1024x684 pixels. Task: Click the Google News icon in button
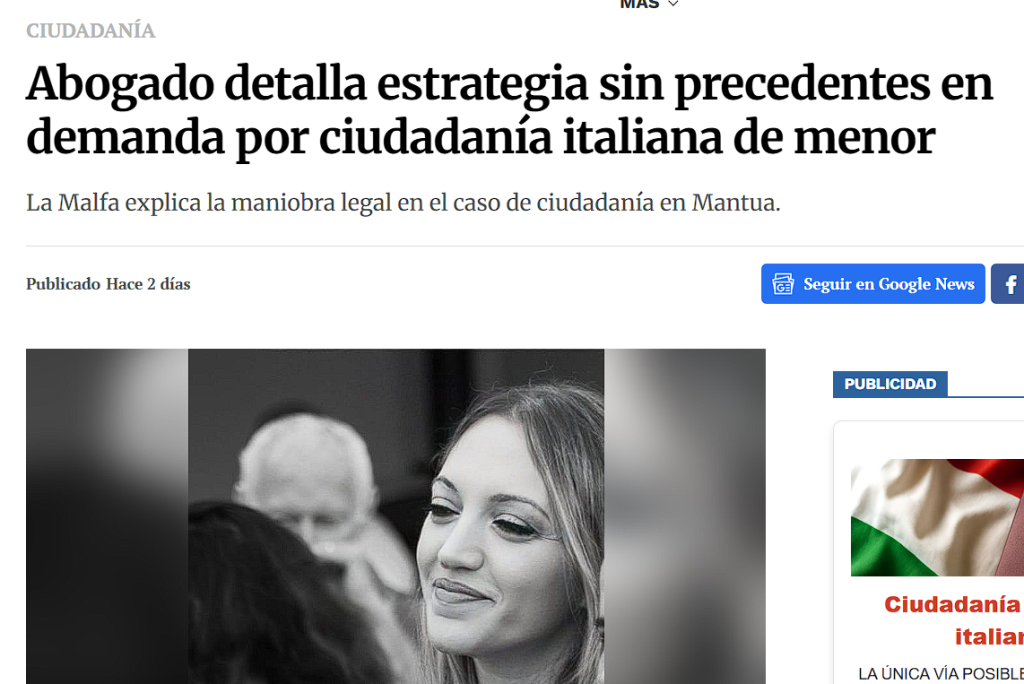[782, 284]
